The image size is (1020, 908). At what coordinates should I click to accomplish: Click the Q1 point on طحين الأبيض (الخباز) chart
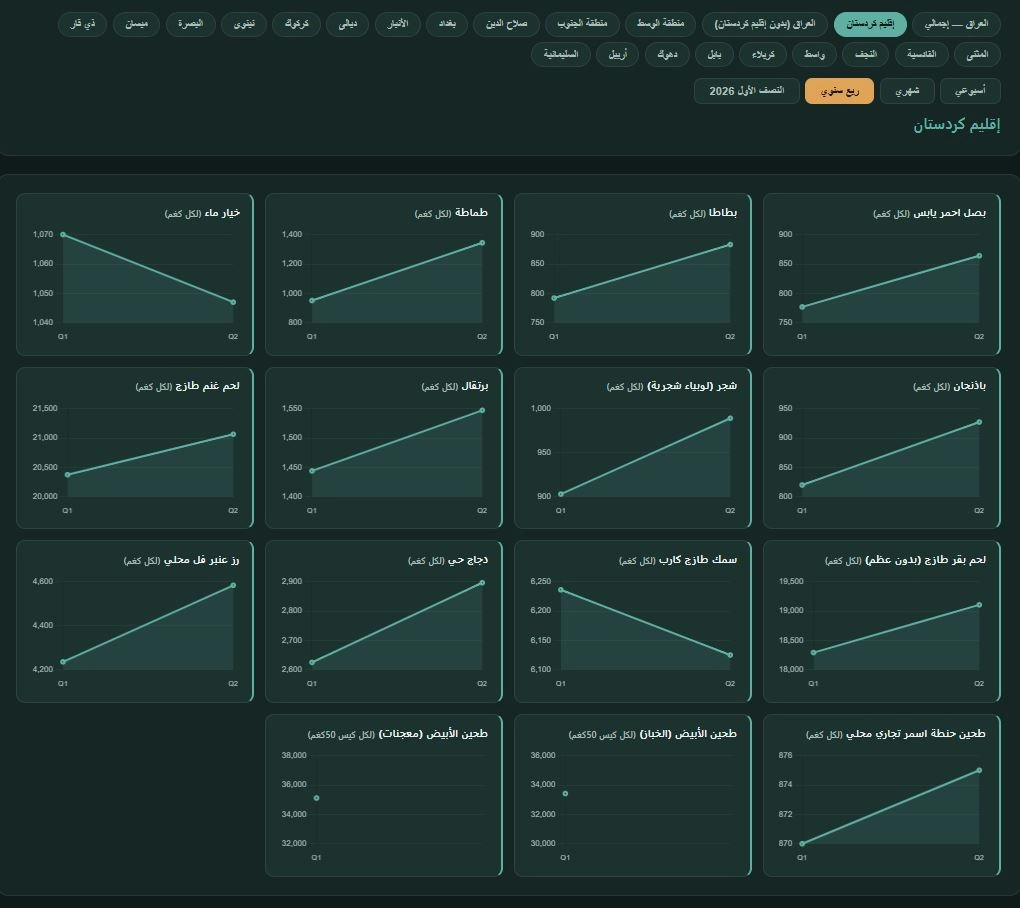tap(565, 794)
